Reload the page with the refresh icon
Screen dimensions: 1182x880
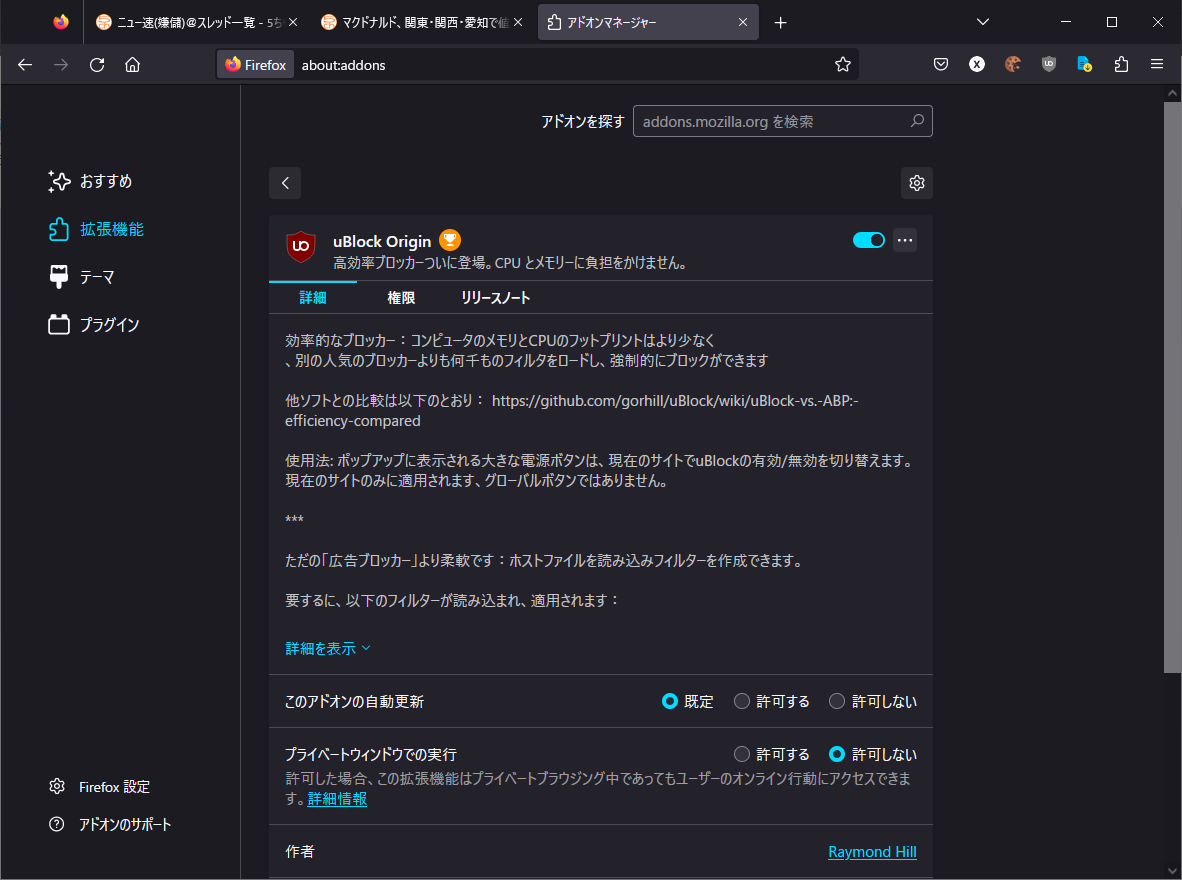coord(96,65)
